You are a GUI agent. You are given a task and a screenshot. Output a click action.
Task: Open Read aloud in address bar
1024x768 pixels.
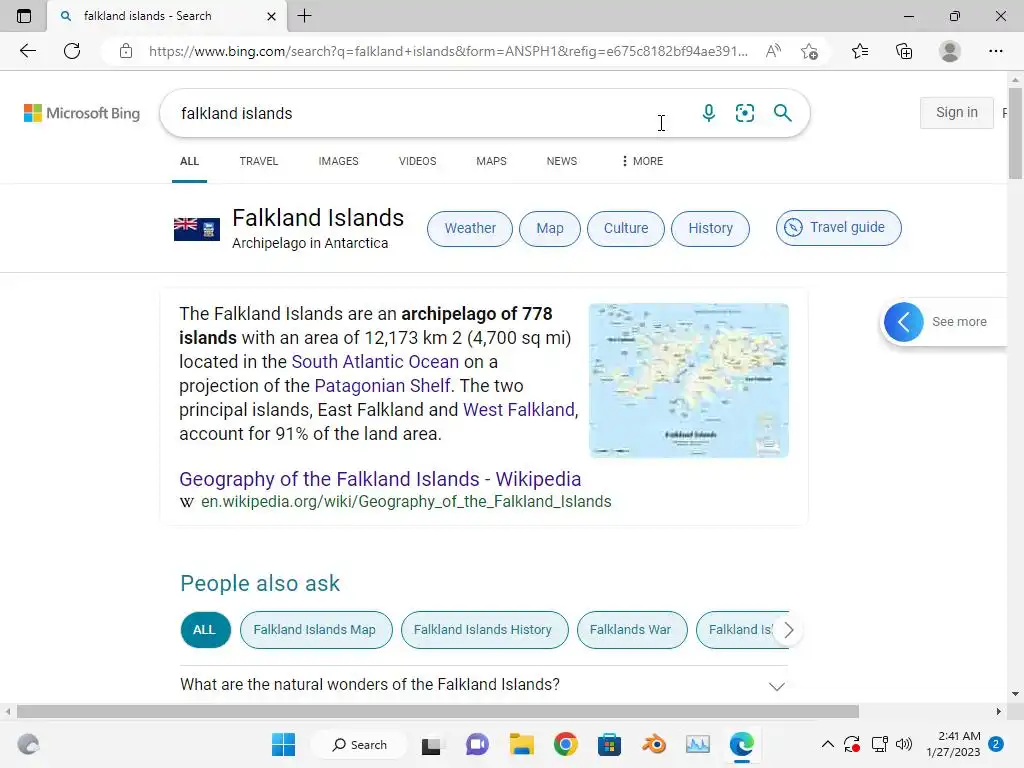point(773,51)
